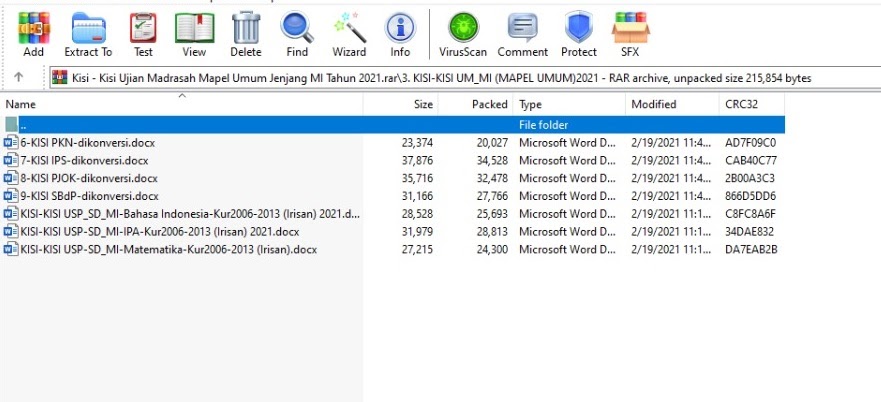
Task: Click Word icon of Matematika file
Action: tap(11, 249)
